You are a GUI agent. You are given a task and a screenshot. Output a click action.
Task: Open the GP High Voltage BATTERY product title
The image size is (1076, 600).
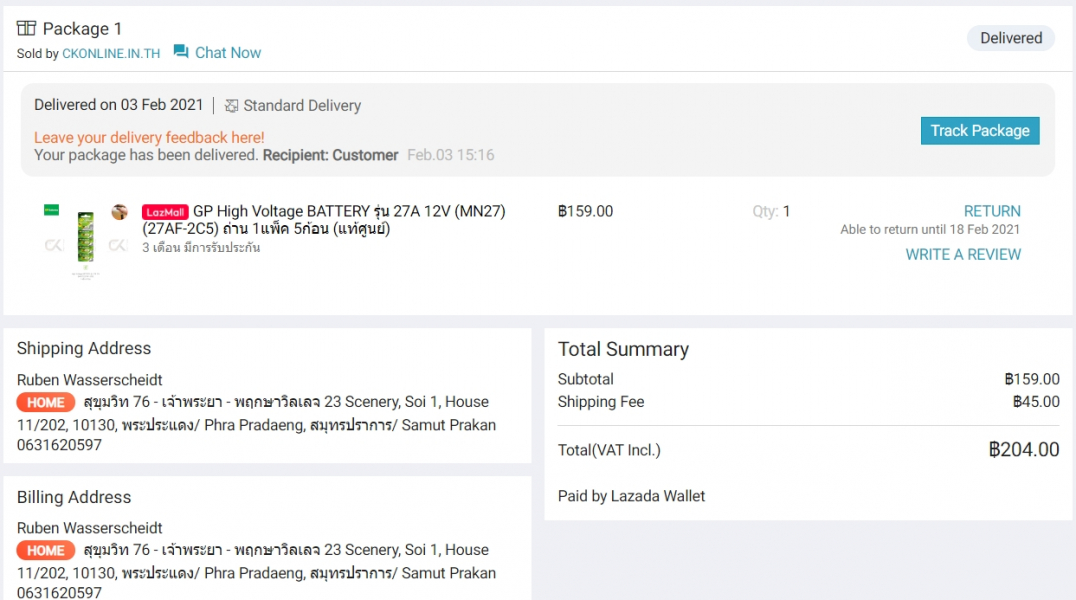point(324,220)
